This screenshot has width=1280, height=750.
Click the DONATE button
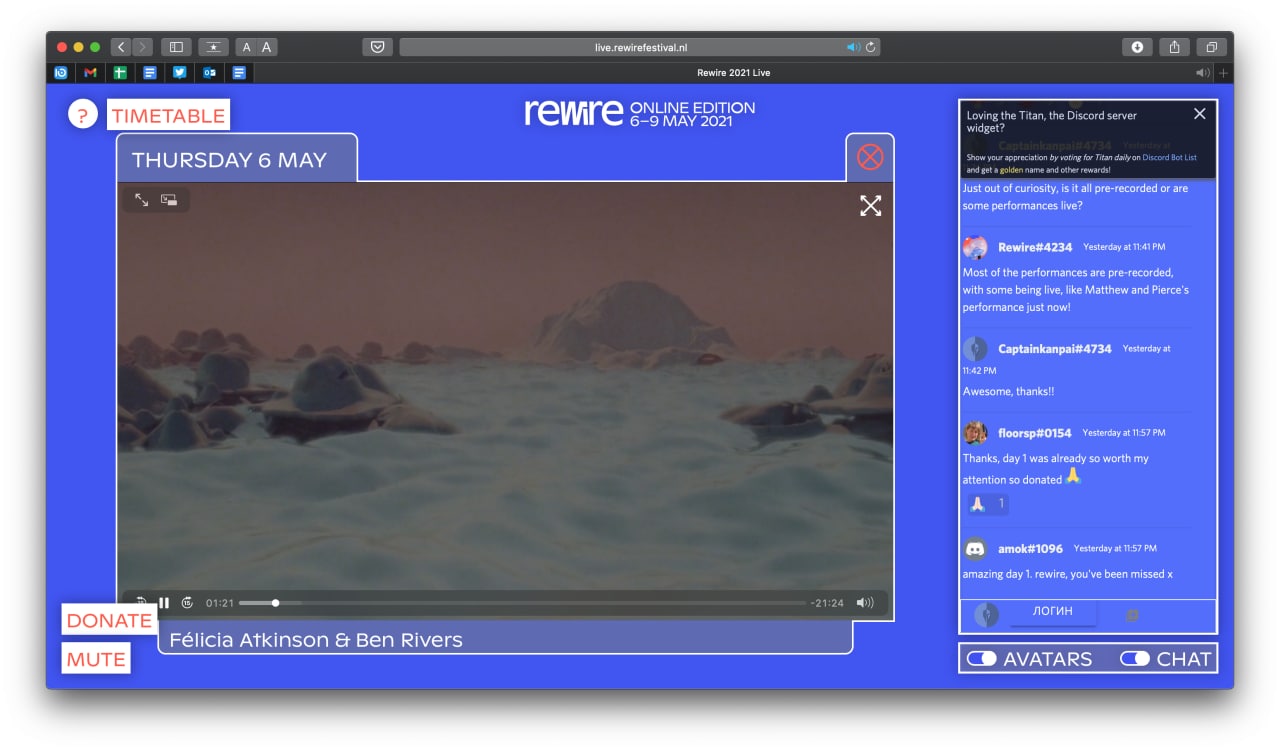pyautogui.click(x=109, y=620)
